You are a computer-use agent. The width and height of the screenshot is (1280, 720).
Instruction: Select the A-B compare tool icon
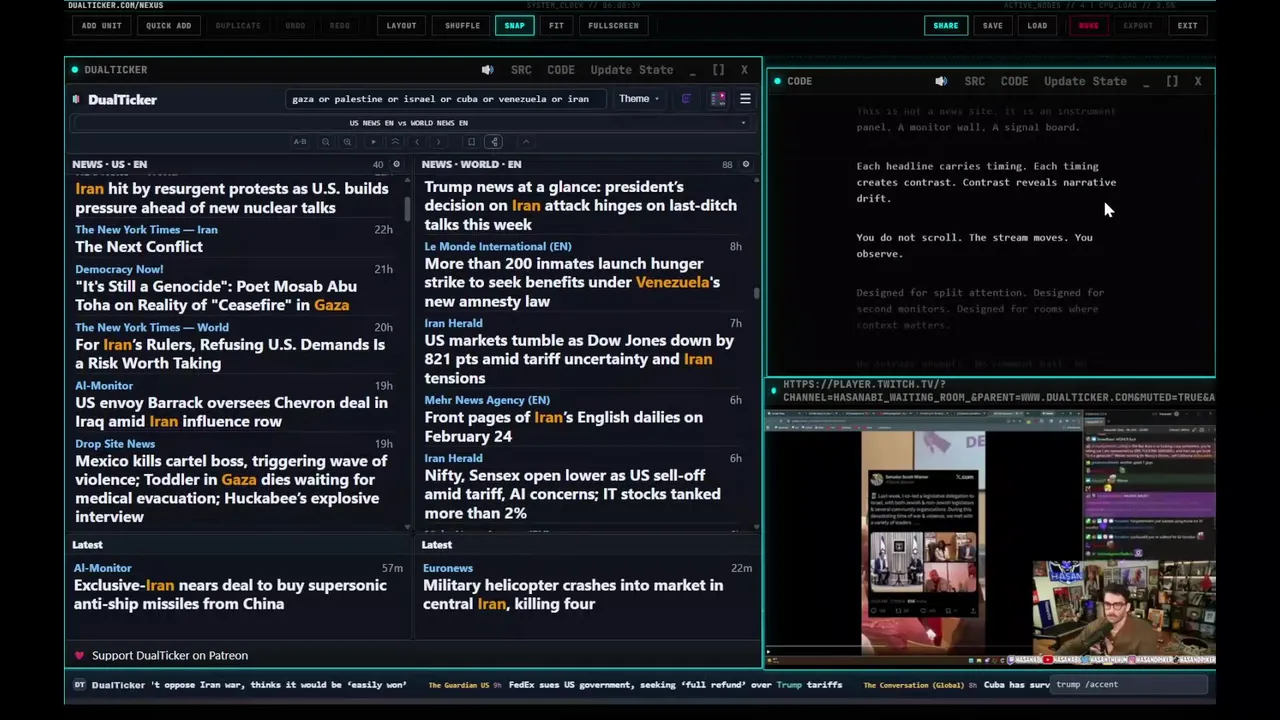click(300, 142)
